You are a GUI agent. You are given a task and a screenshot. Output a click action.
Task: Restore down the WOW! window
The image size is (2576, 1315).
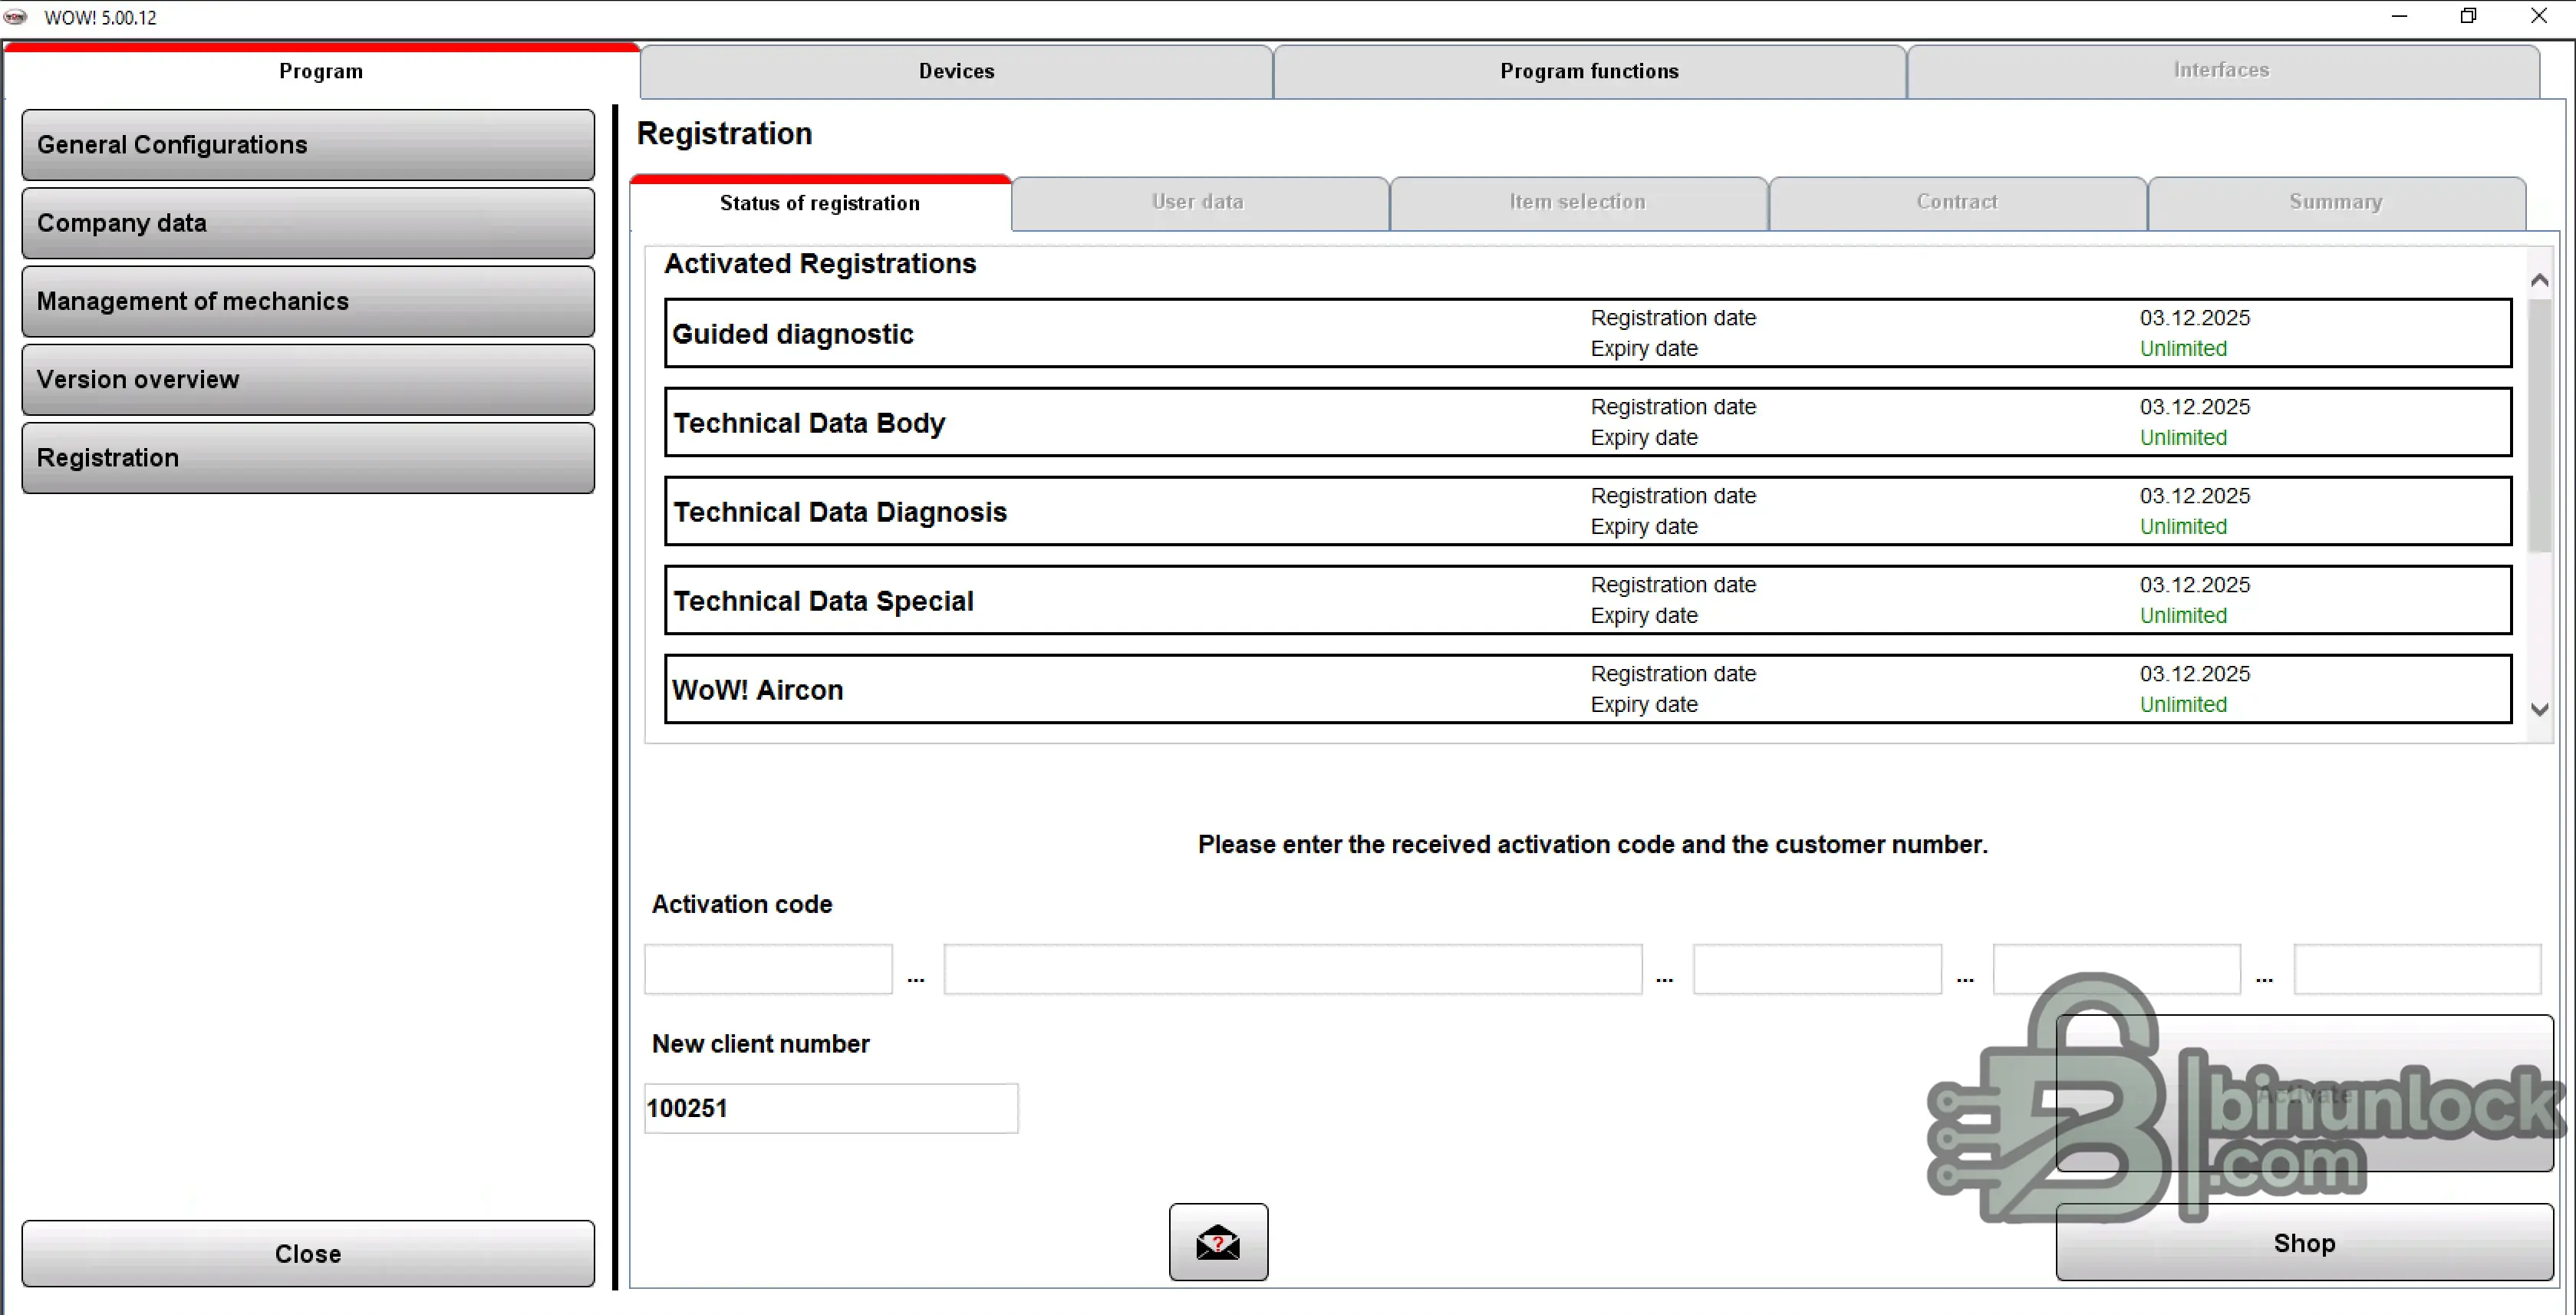tap(2469, 16)
